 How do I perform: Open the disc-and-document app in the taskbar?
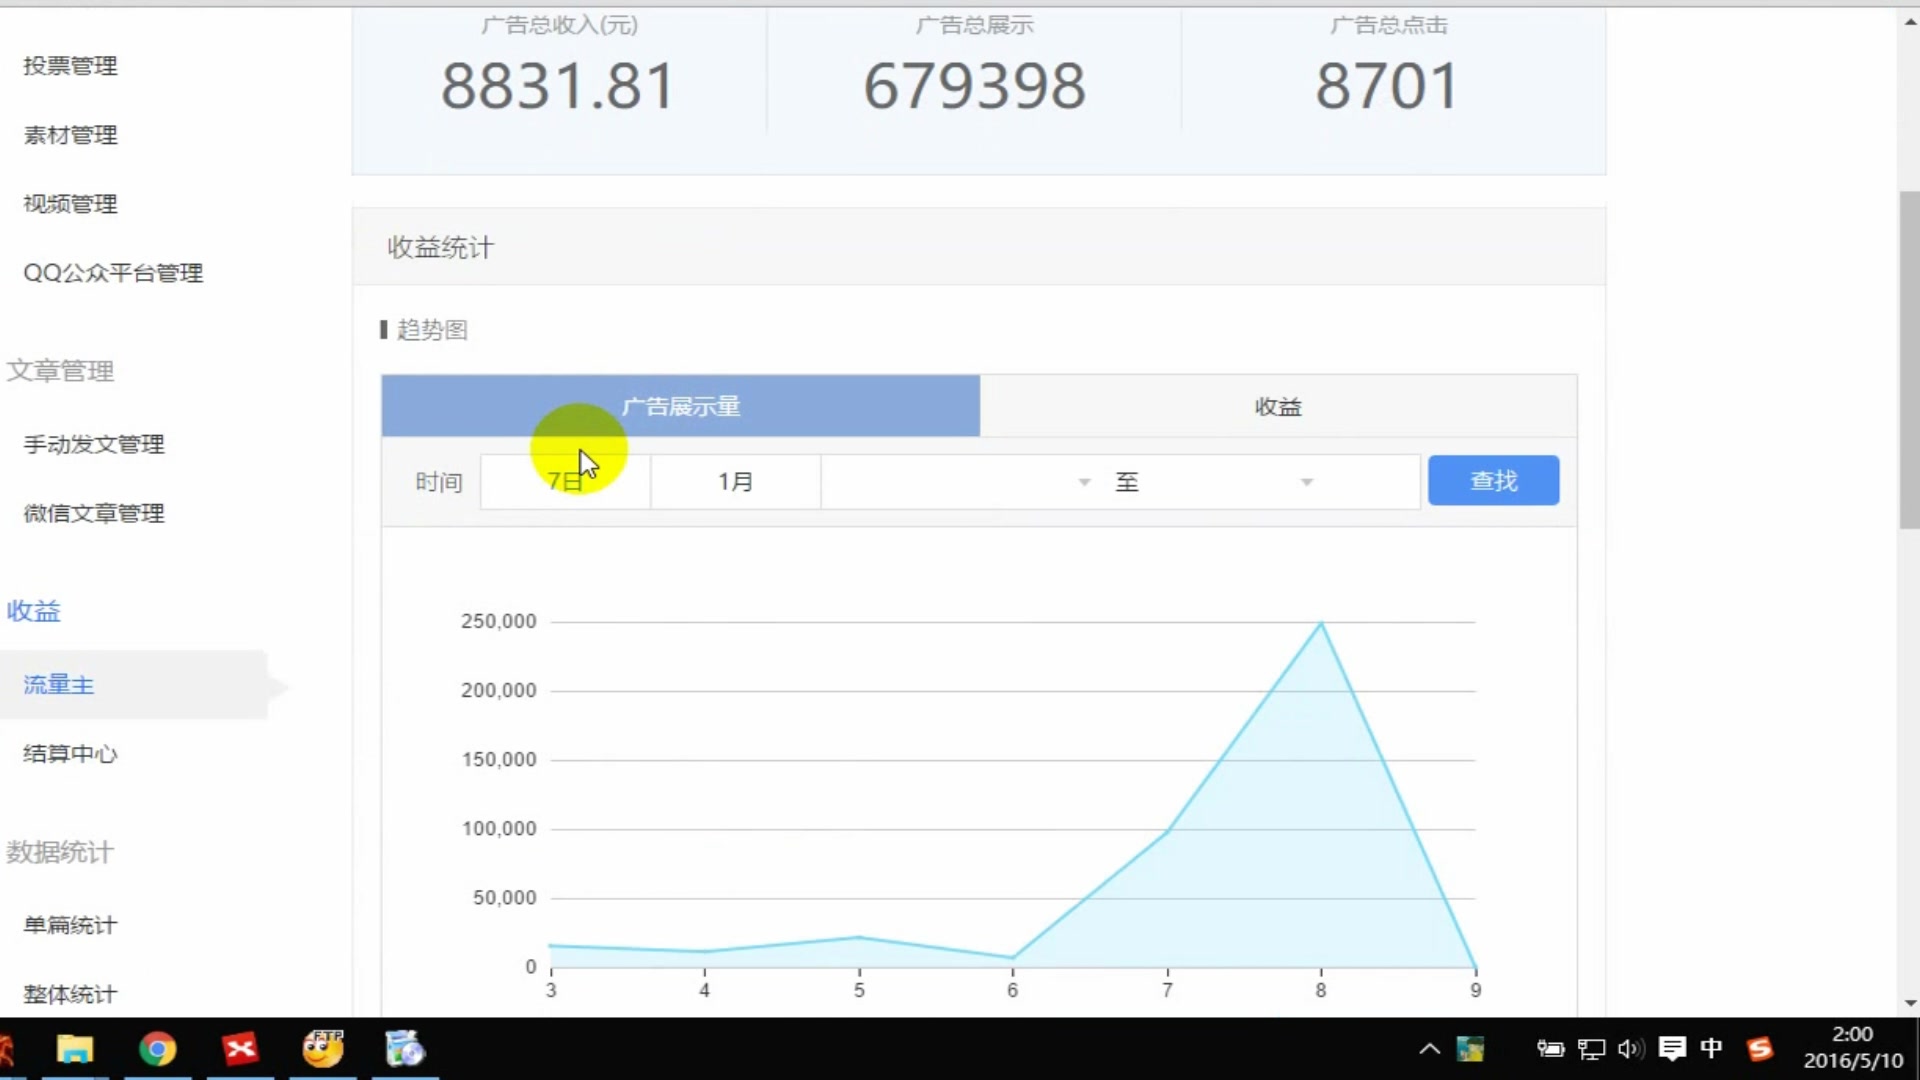point(405,1049)
